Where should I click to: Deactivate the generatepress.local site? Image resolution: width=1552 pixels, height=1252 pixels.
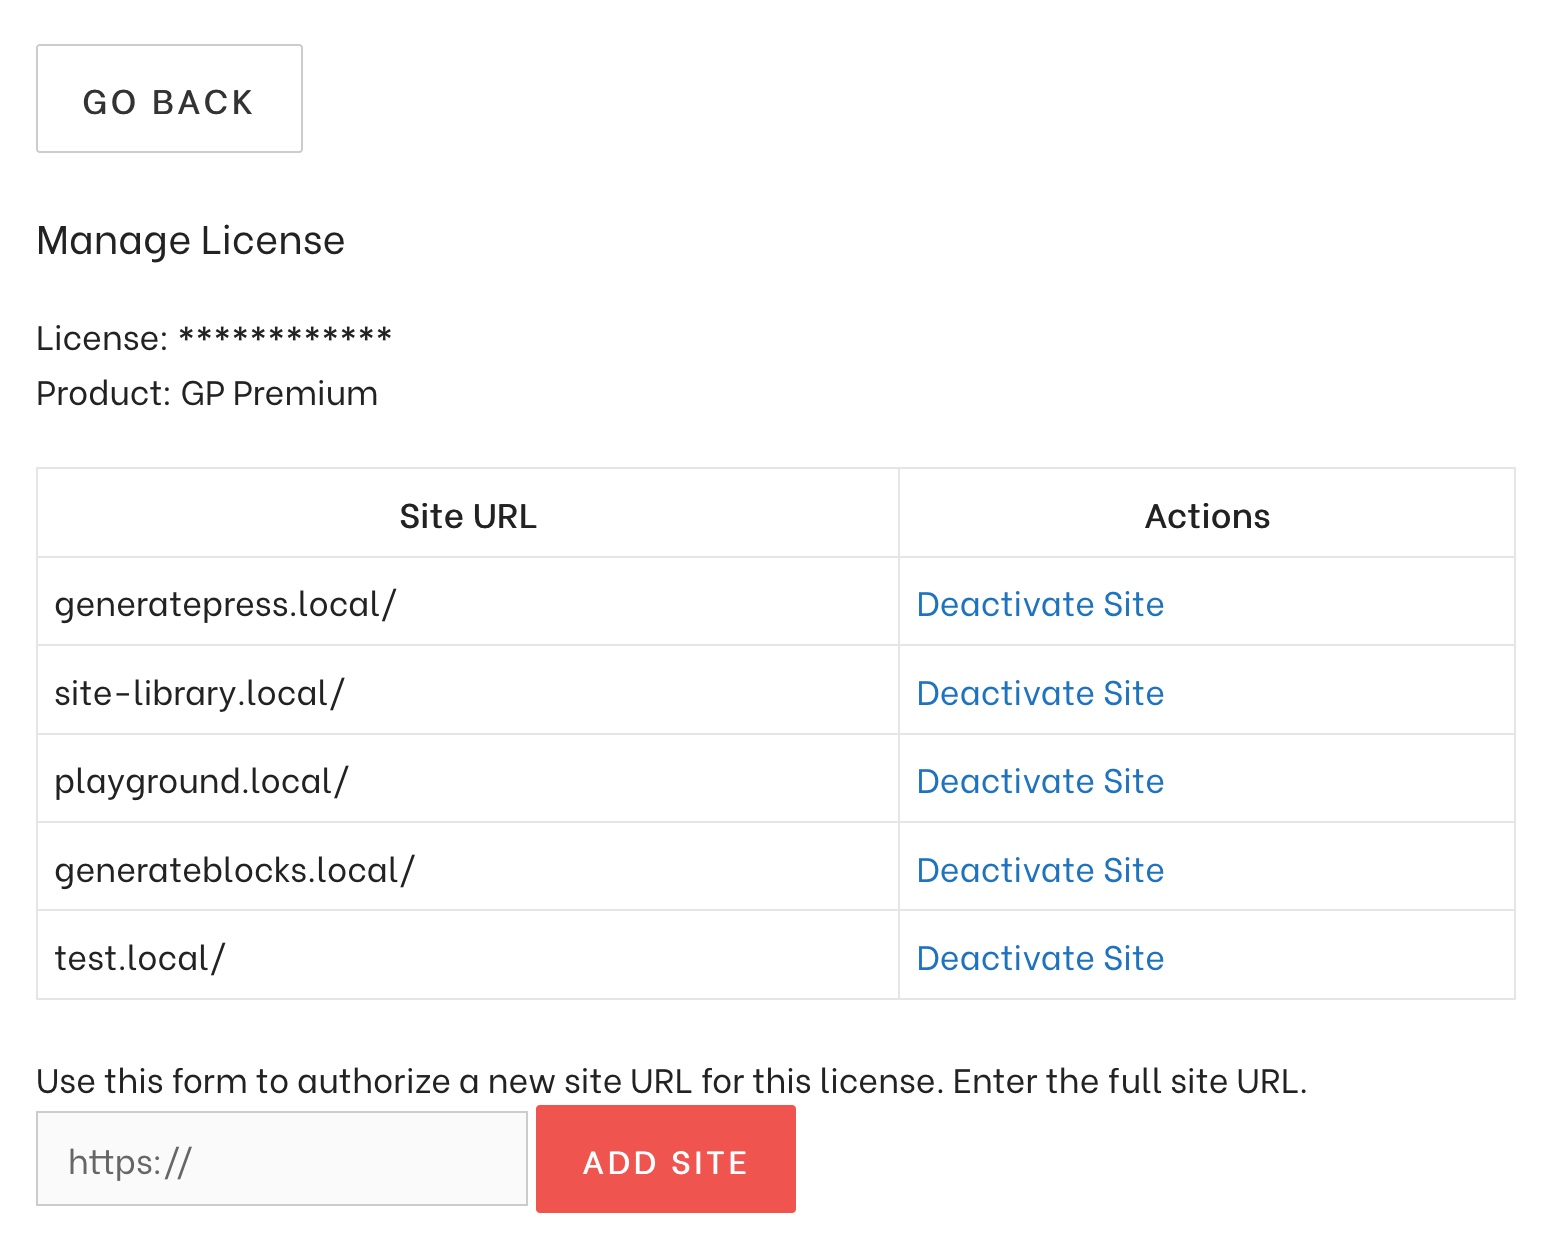point(1040,604)
